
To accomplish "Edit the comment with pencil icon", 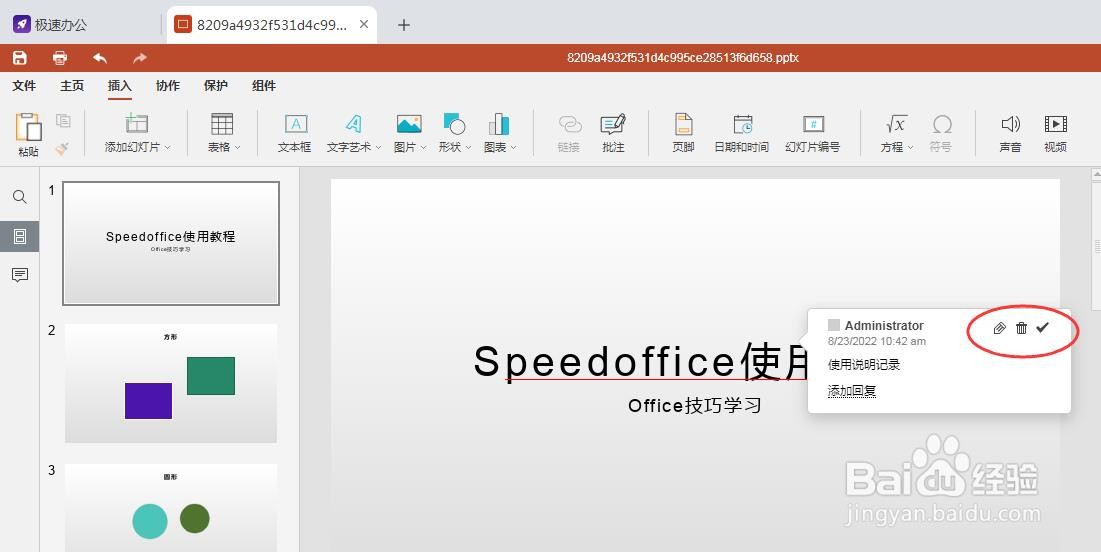I will click(x=1000, y=328).
